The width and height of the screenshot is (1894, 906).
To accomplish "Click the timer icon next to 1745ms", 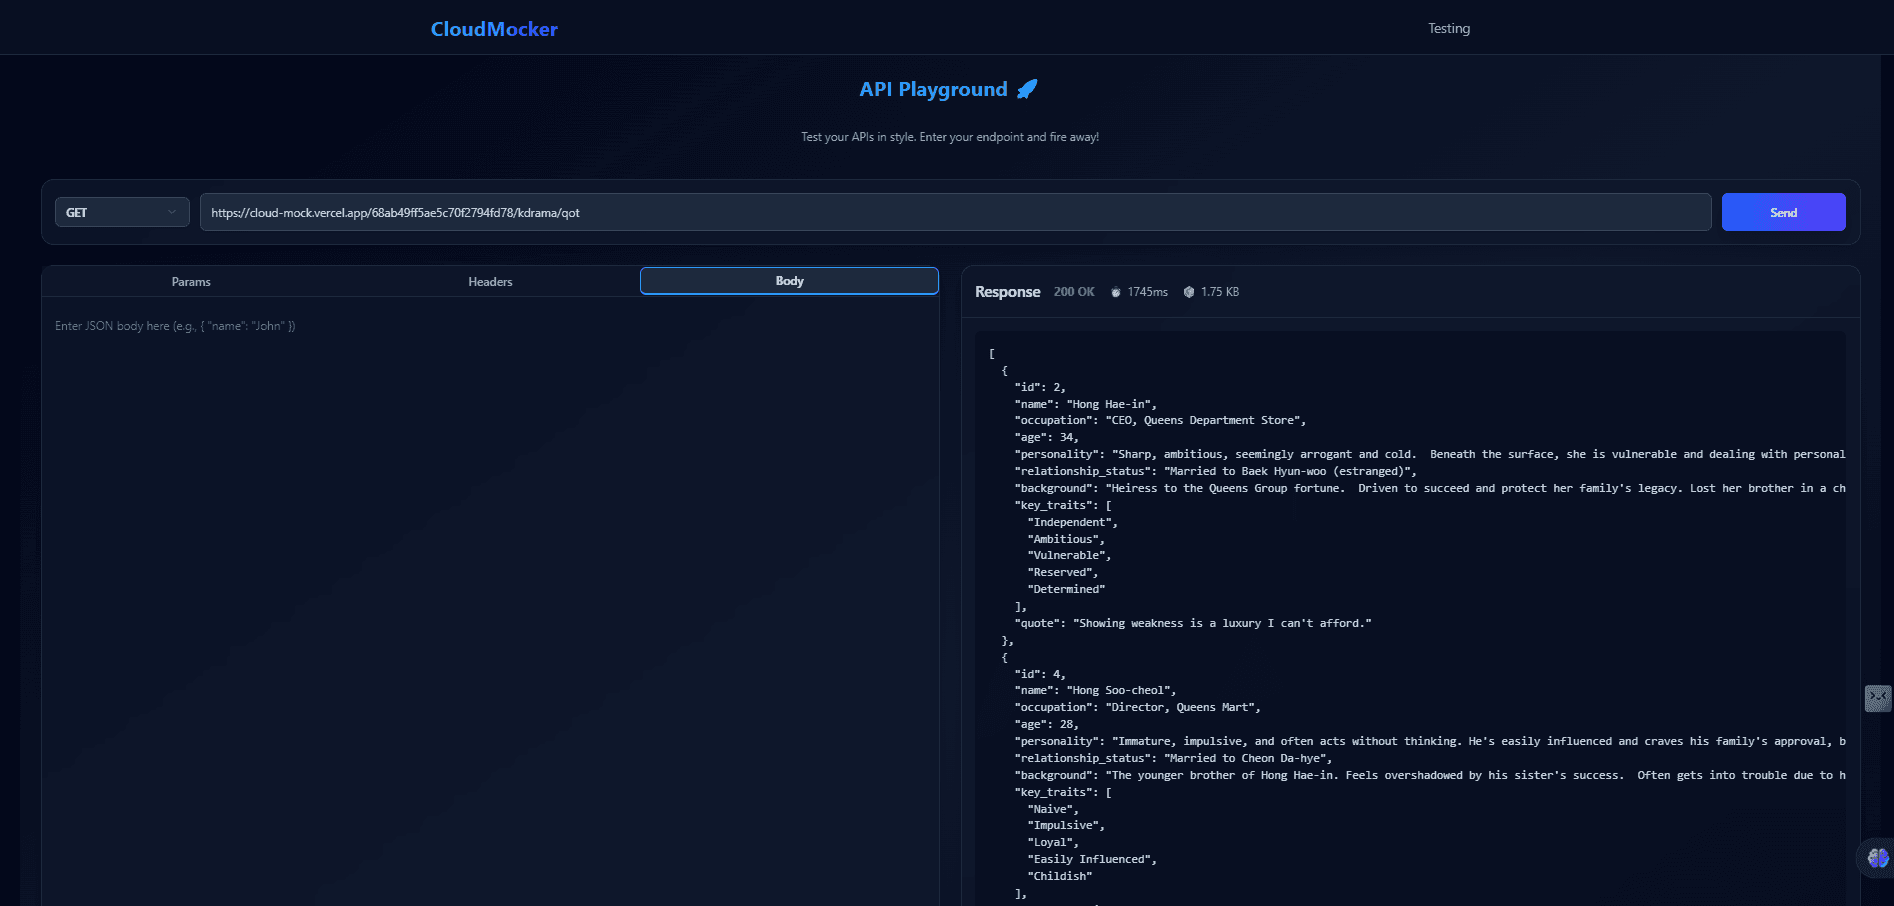I will click(1115, 292).
